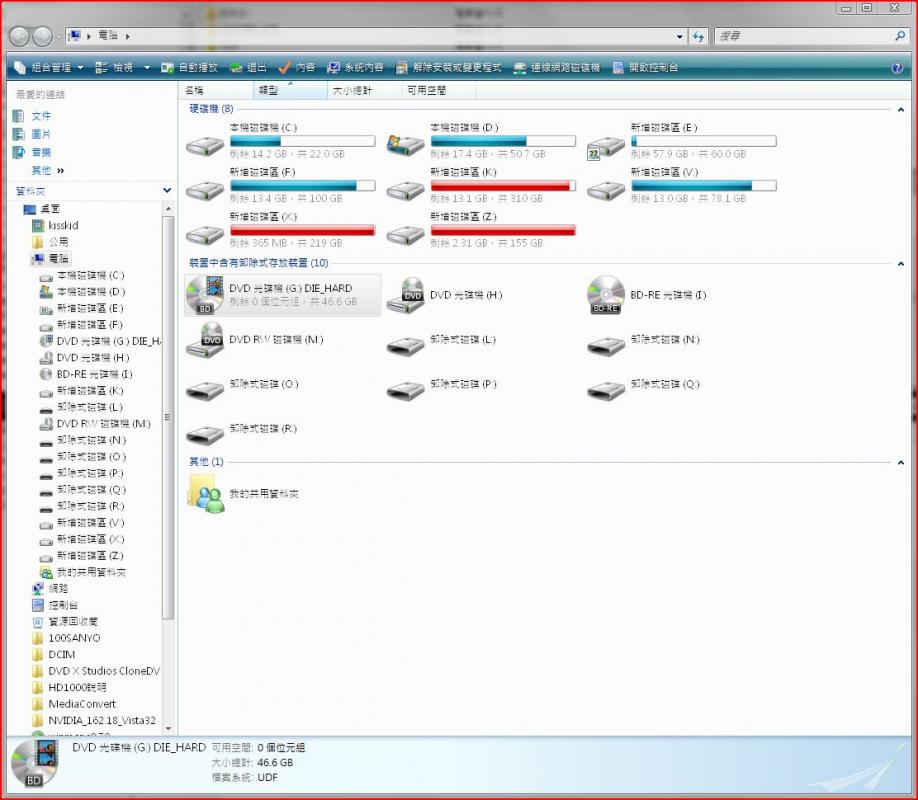918x800 pixels.
Task: Click the 搜尋 search input field
Action: pyautogui.click(x=804, y=36)
